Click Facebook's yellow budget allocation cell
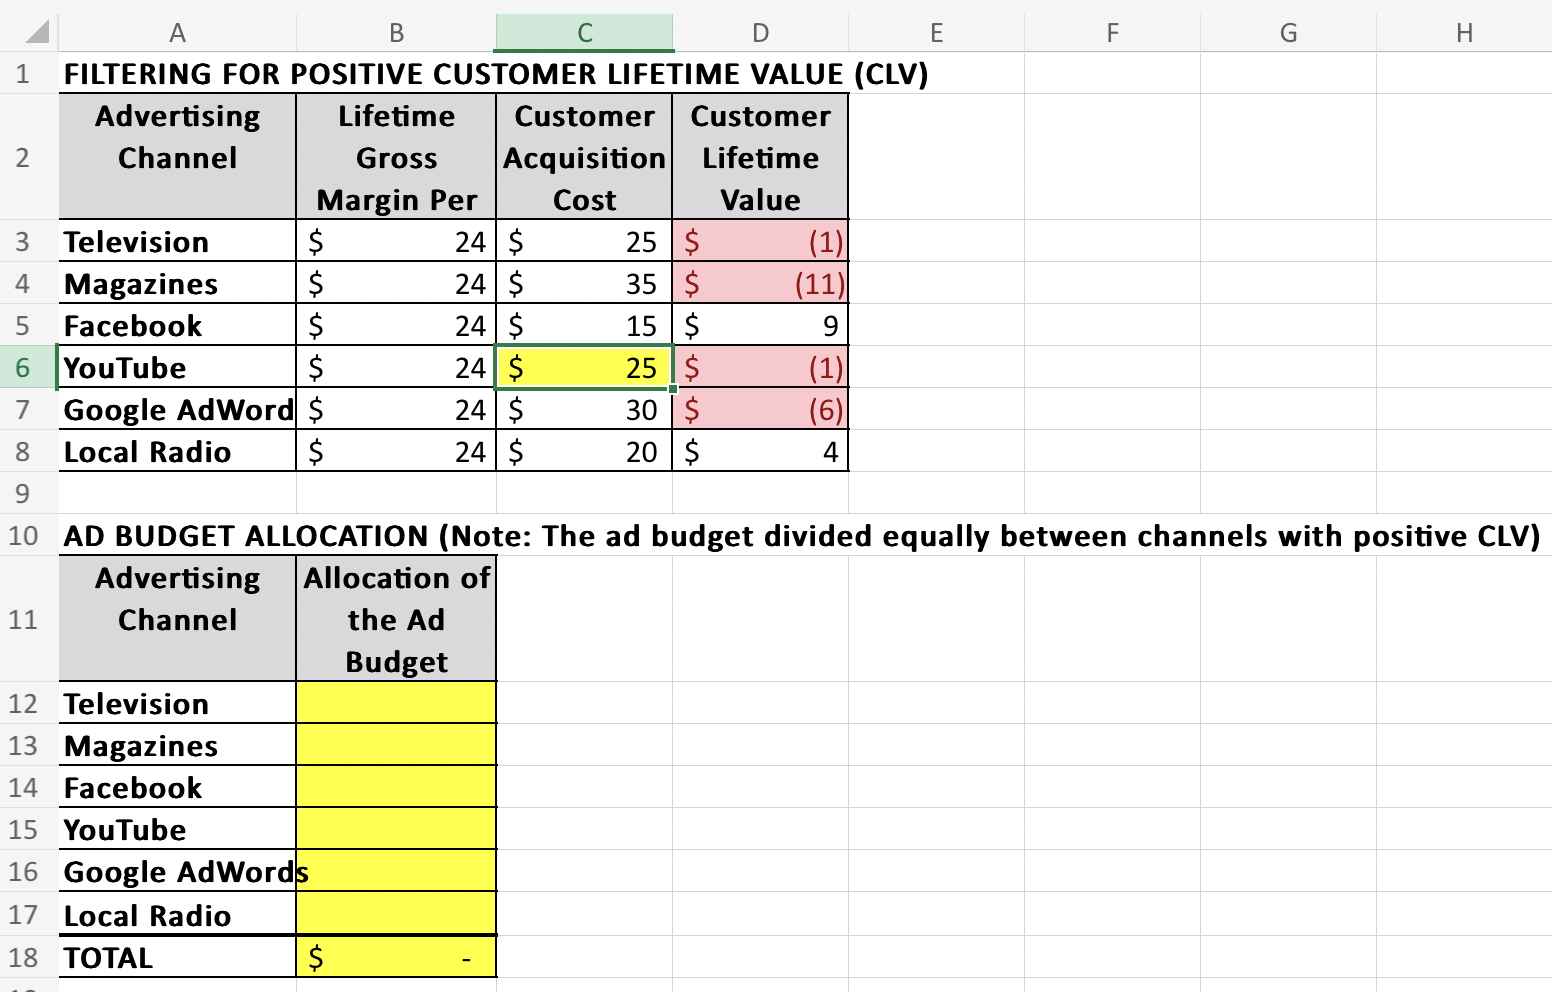The width and height of the screenshot is (1552, 992). (x=396, y=787)
